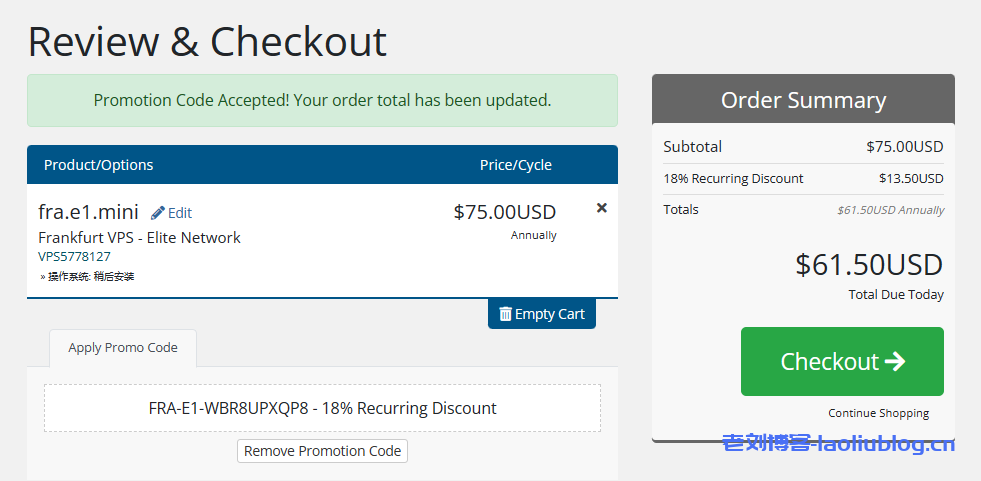The height and width of the screenshot is (481, 981).
Task: Click the Promotion Code Accepted message banner
Action: [x=322, y=100]
